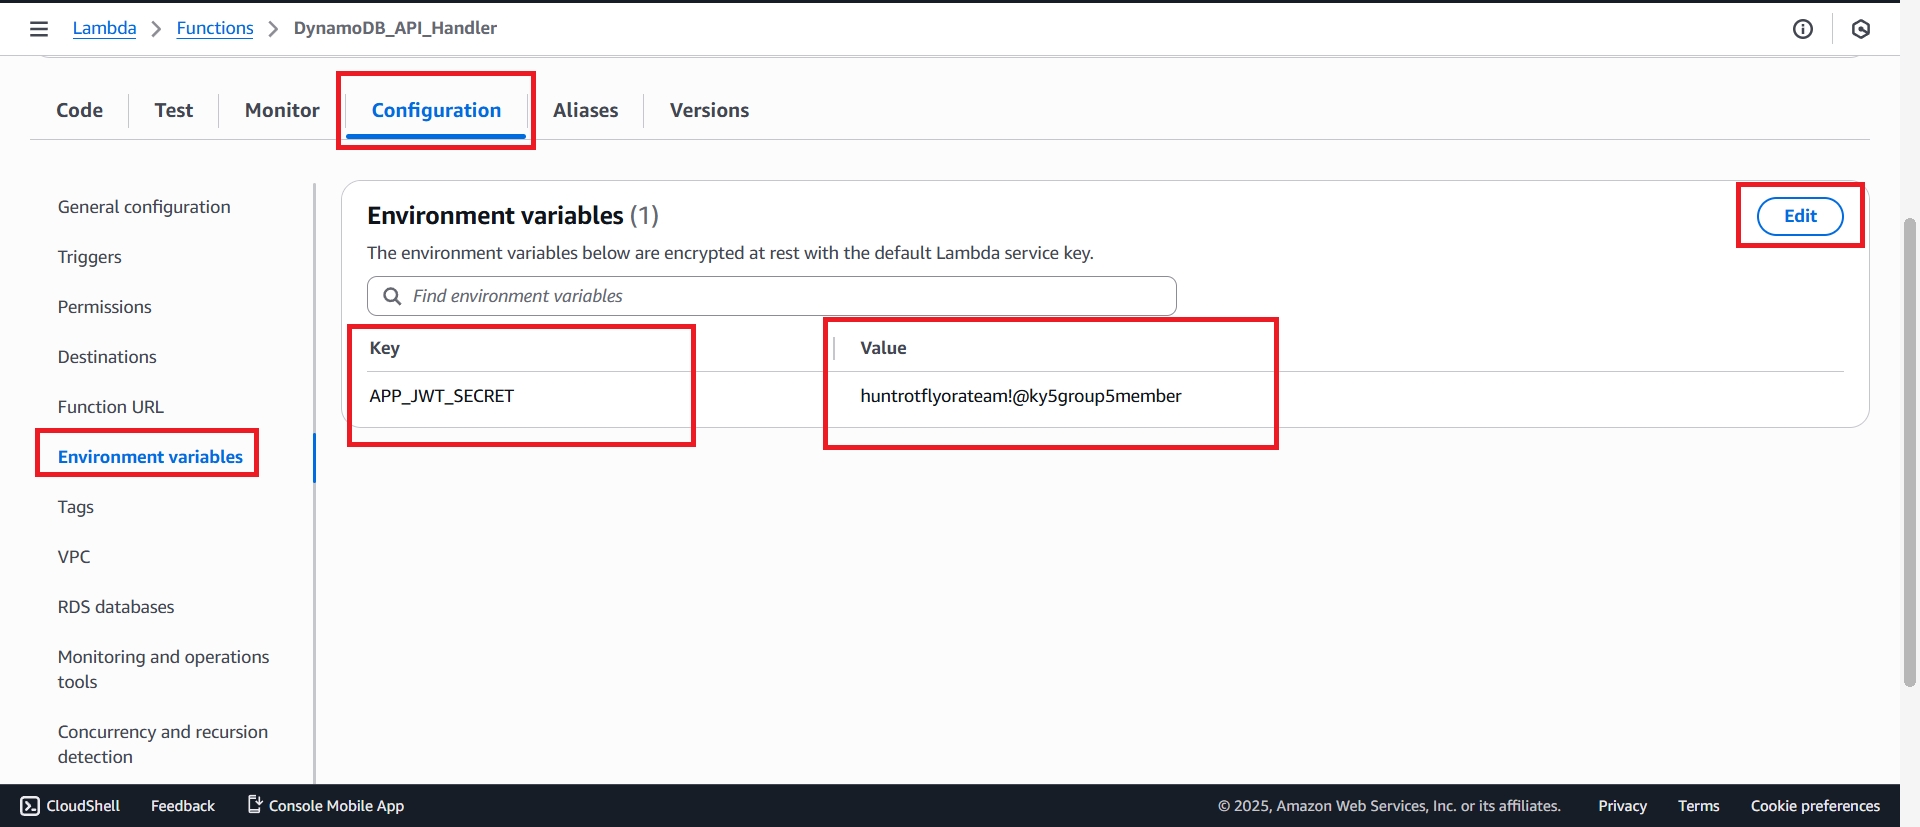The image size is (1920, 827).
Task: Click the Edit environment variables button
Action: point(1799,216)
